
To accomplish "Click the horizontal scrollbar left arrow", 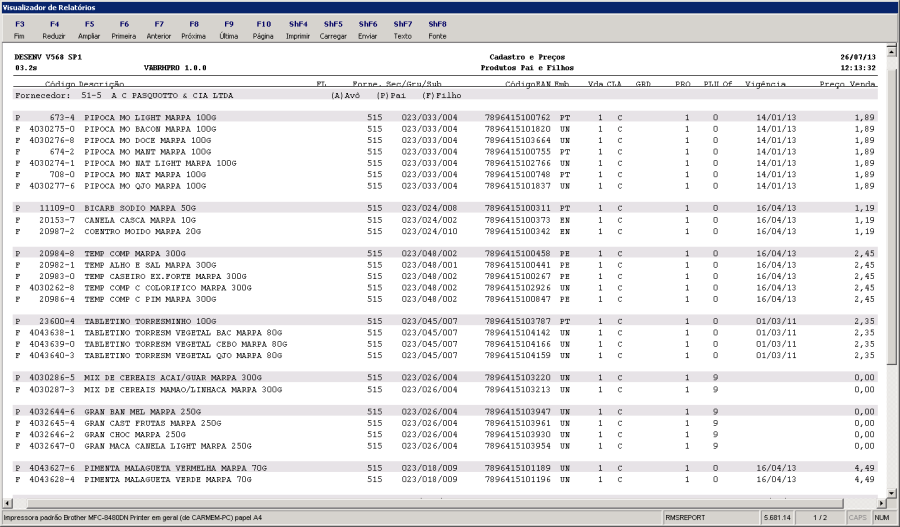I will tap(7, 503).
